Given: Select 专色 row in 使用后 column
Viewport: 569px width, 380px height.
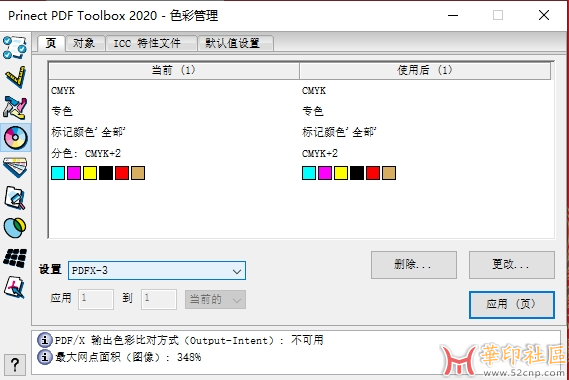Looking at the screenshot, I should 313,111.
